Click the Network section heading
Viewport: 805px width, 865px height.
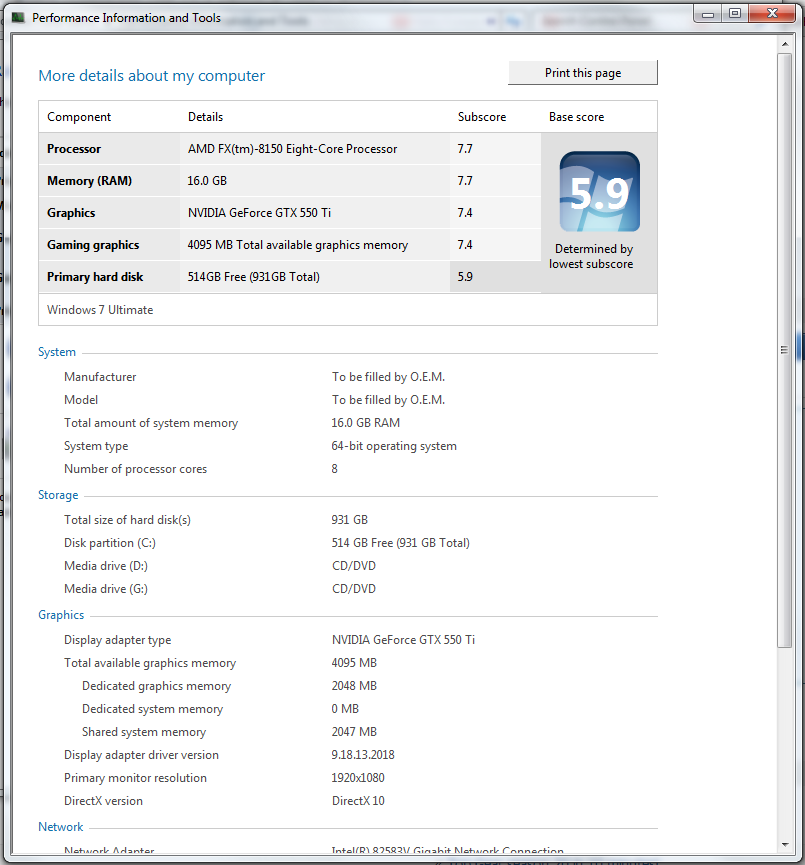click(x=61, y=827)
